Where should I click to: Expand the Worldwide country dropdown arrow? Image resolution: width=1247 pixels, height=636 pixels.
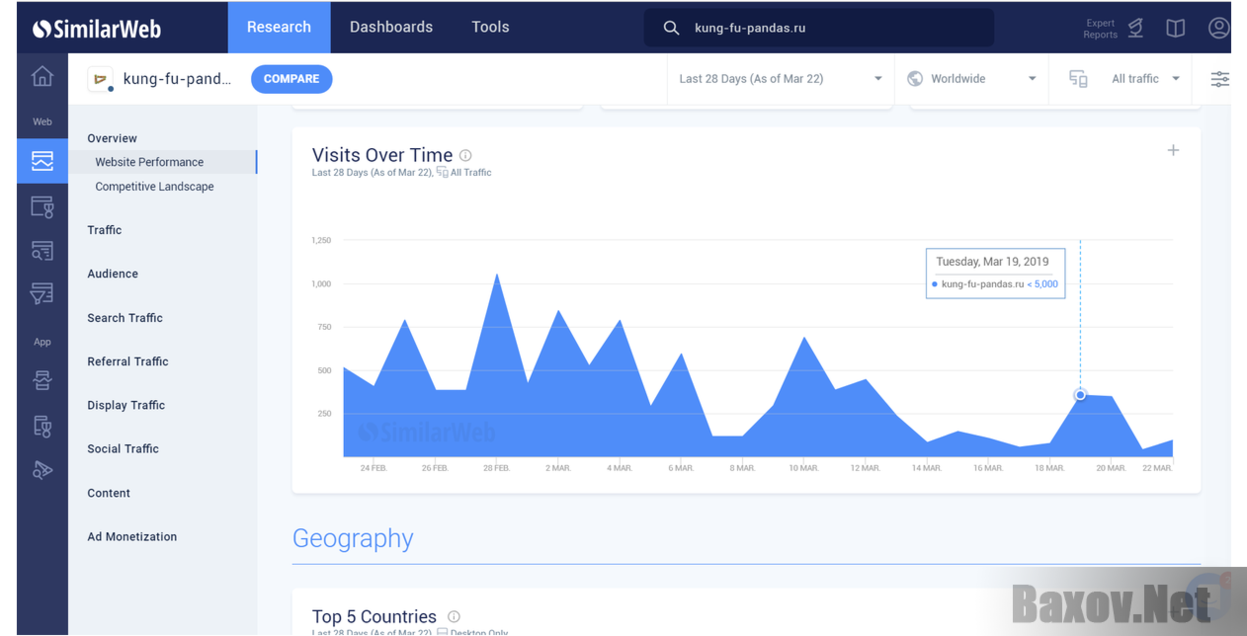point(1032,79)
